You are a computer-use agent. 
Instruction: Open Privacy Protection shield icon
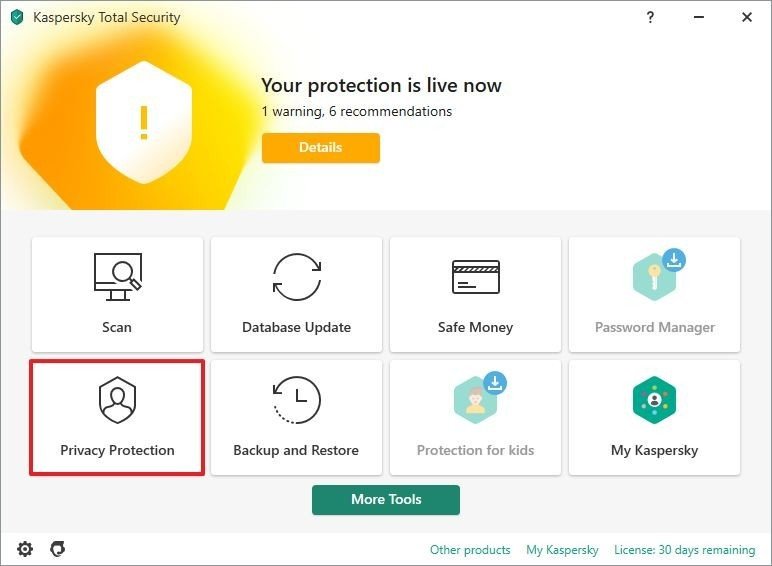point(117,400)
